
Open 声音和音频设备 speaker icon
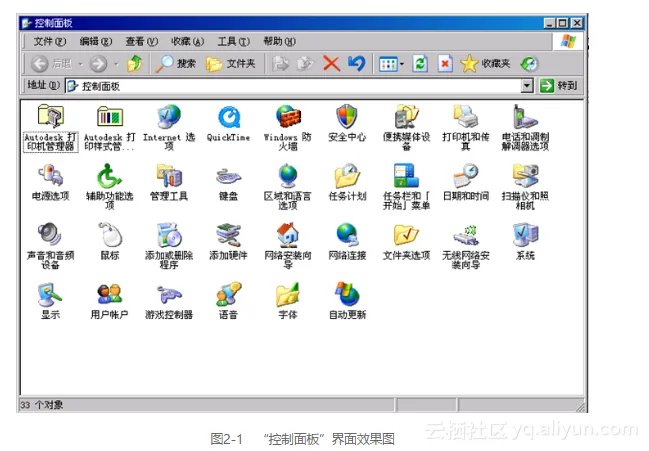click(x=50, y=235)
